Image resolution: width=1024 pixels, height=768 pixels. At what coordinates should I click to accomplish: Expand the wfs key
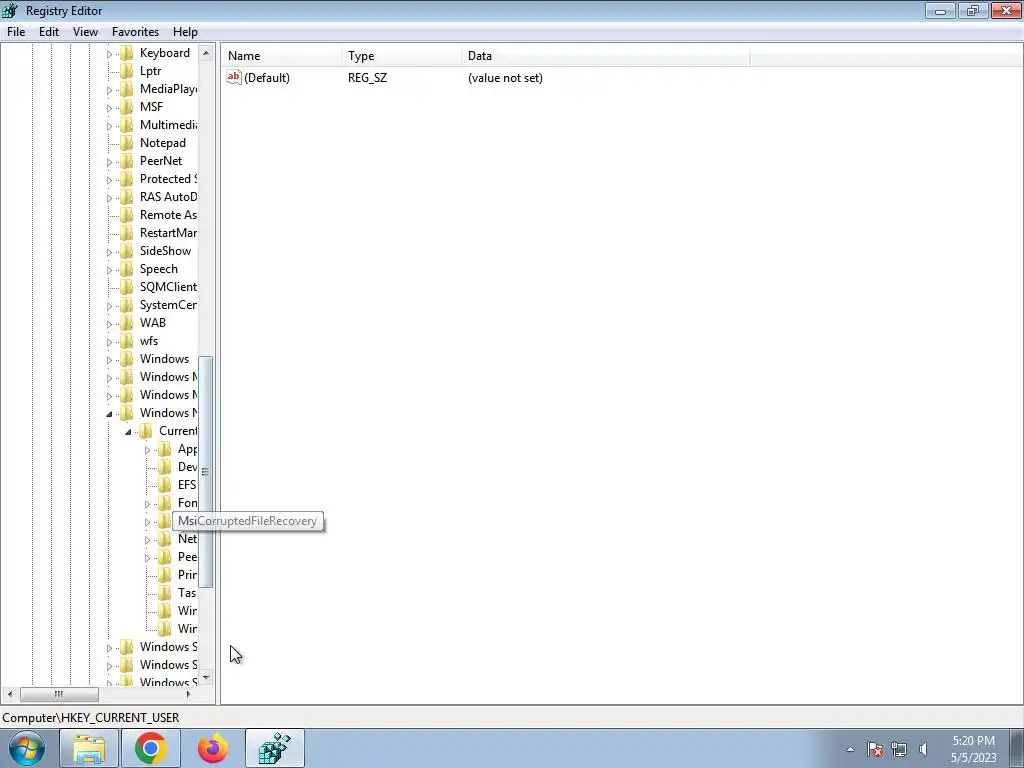pos(109,342)
